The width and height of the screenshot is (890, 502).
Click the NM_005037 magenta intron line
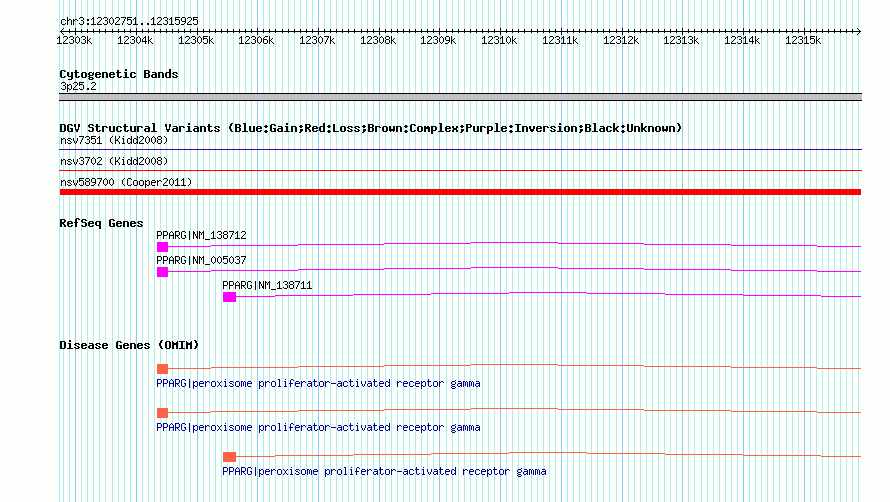(515, 268)
